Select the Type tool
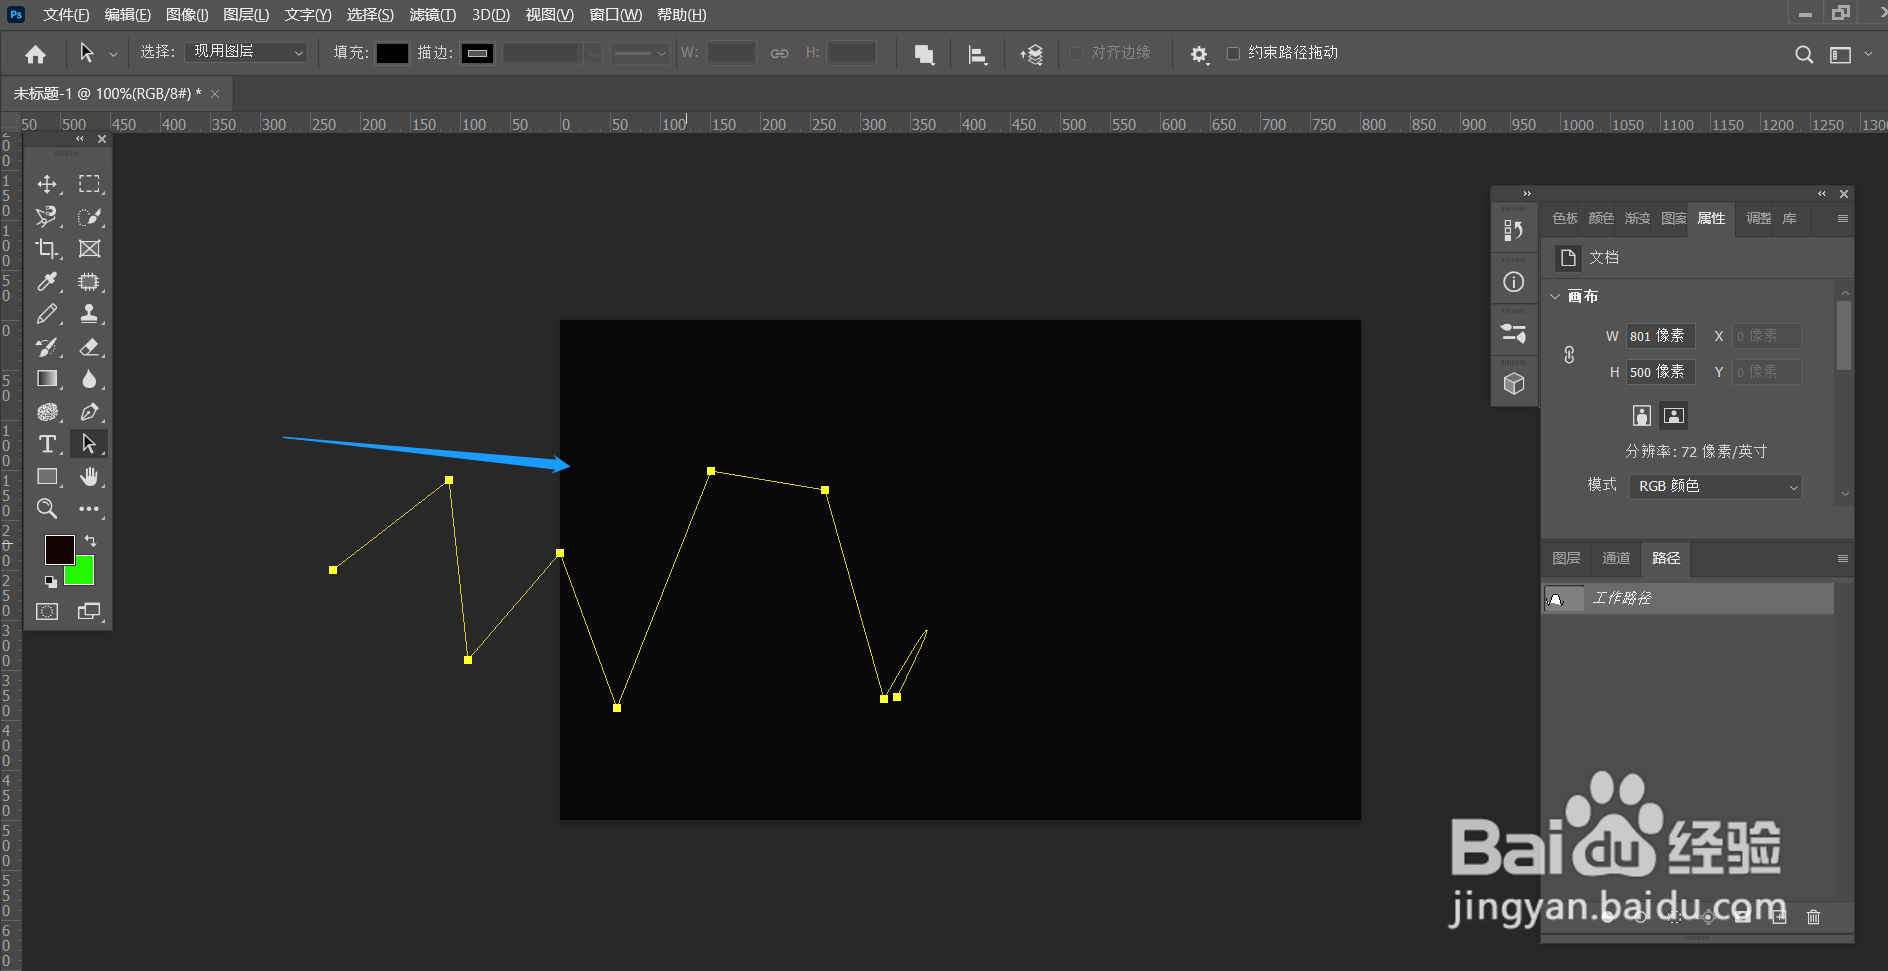This screenshot has height=971, width=1888. click(47, 444)
